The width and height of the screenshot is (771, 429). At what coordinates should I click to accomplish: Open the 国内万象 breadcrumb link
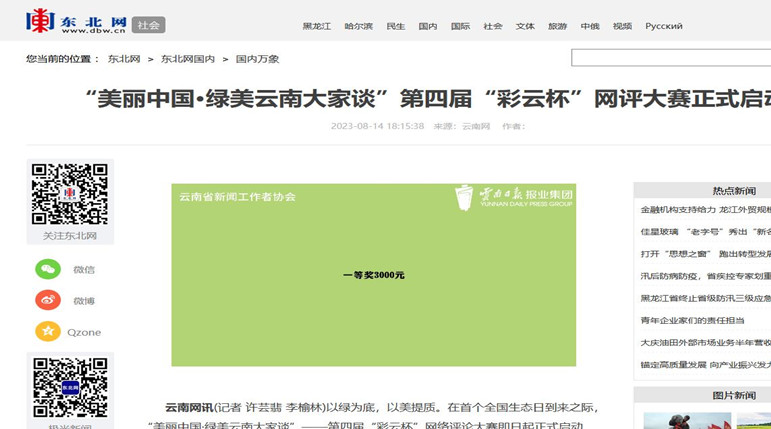257,59
